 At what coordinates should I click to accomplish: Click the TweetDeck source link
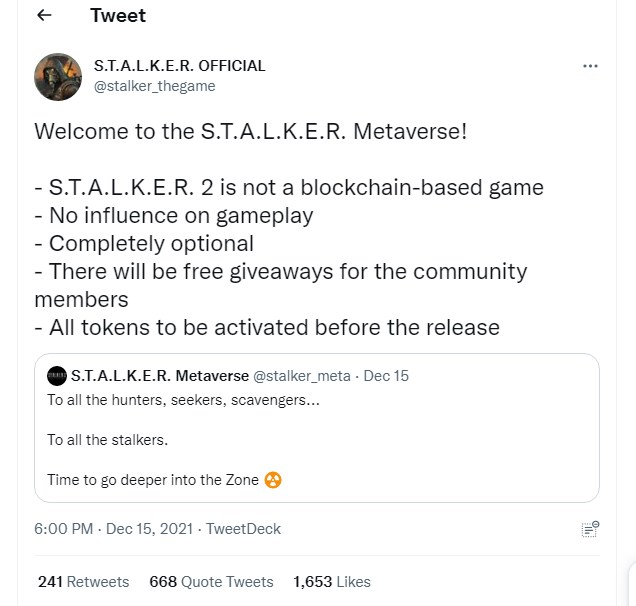(x=243, y=529)
